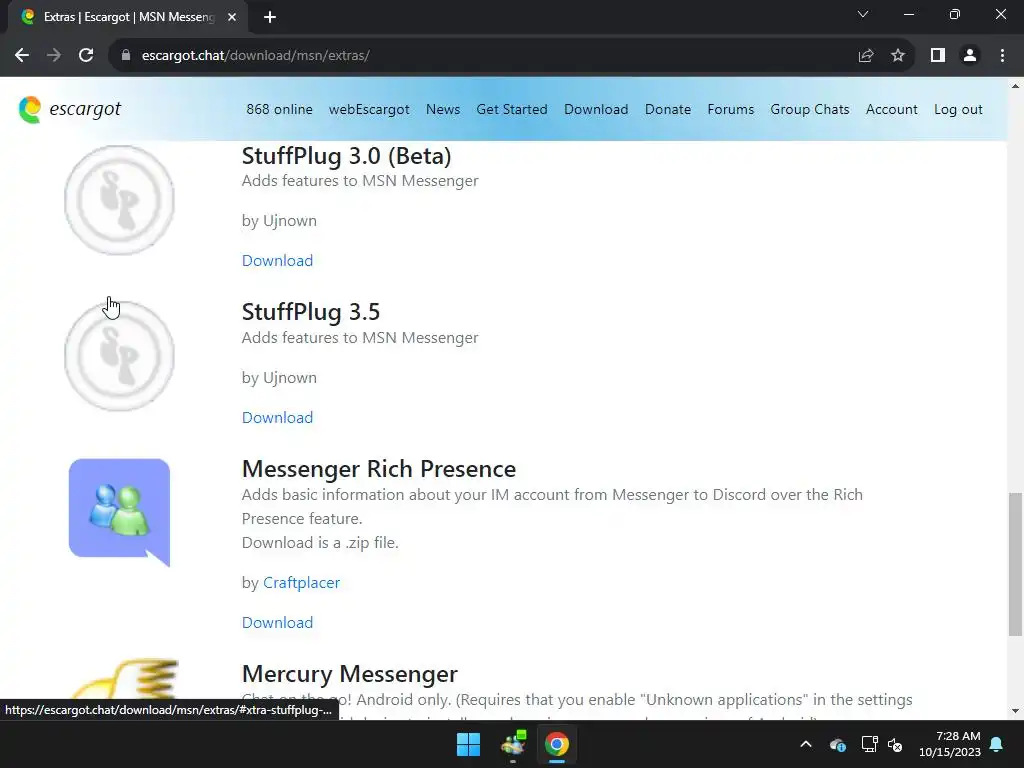Open the Windows Start menu
Screen dimensions: 1024x768
(468, 744)
